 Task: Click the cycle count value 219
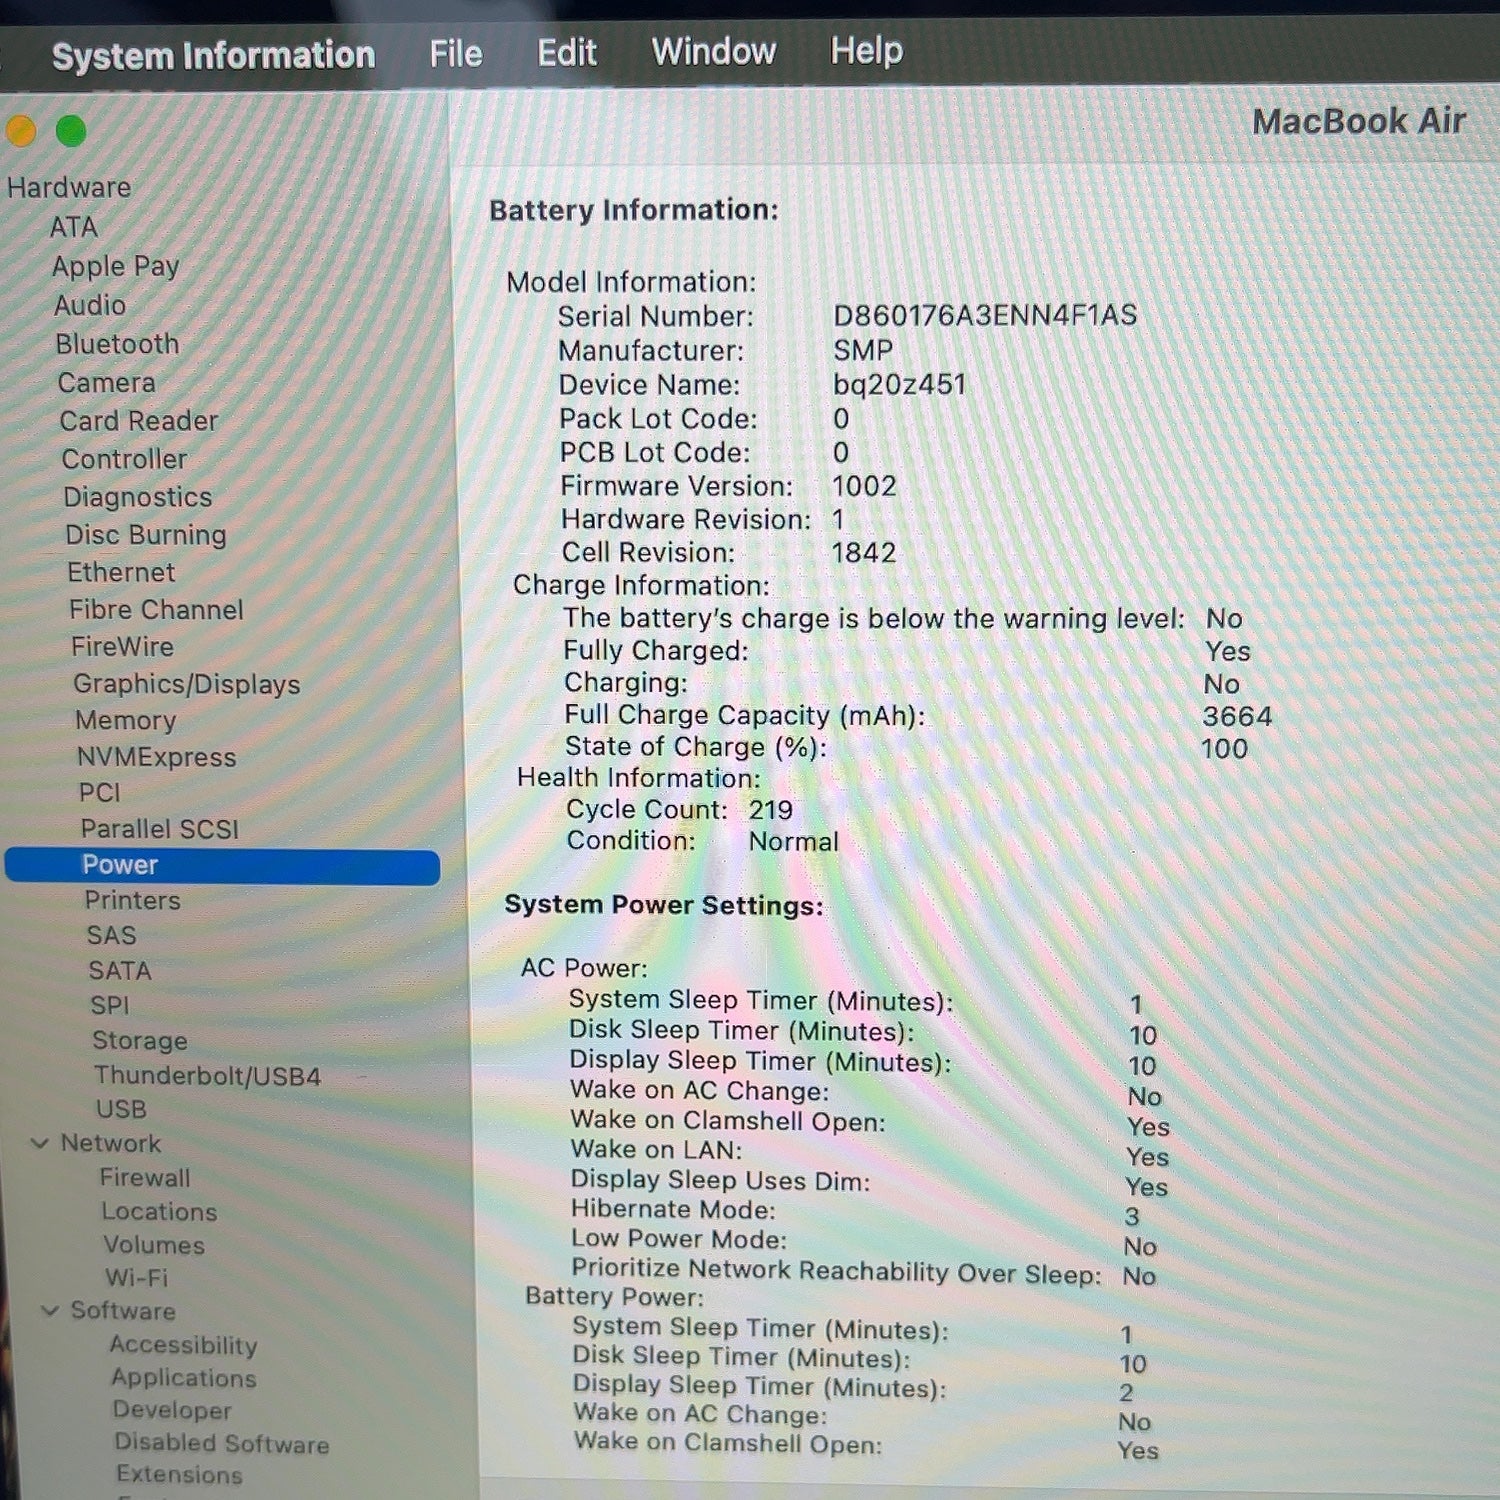pos(771,810)
